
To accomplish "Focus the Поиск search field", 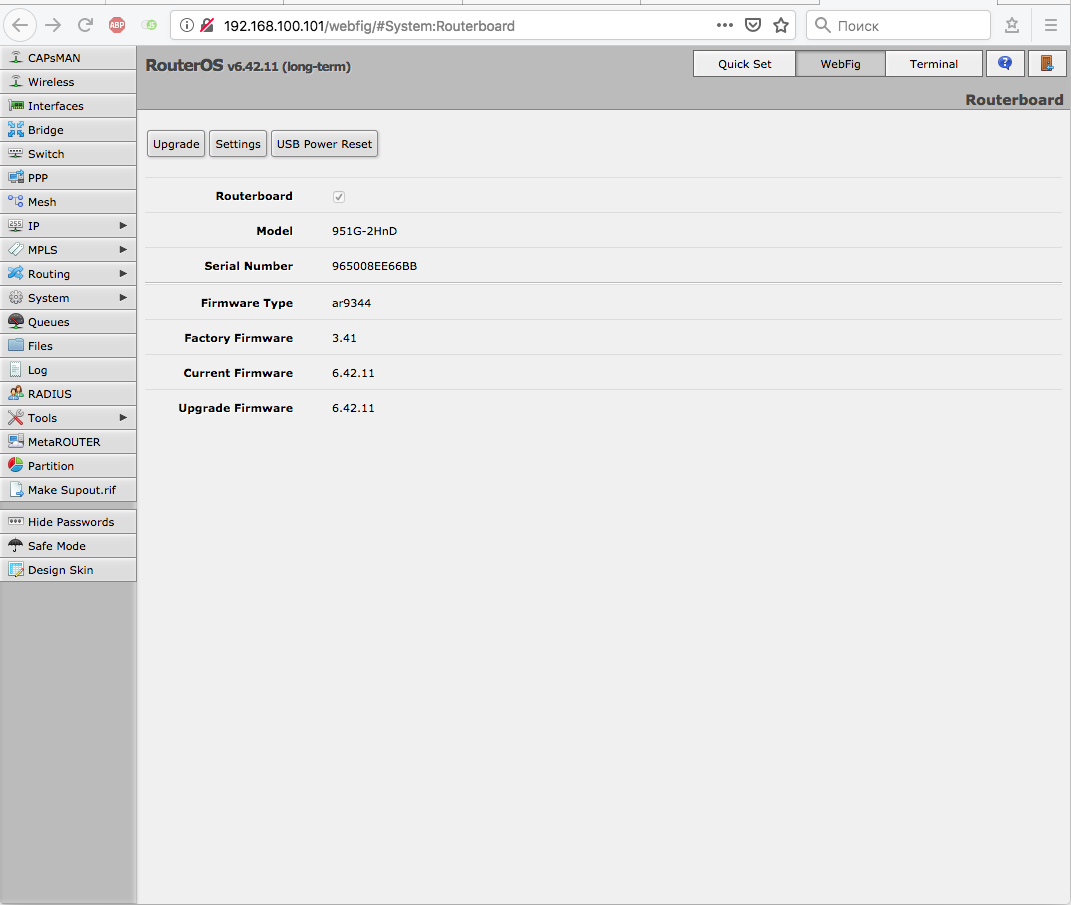I will (898, 26).
